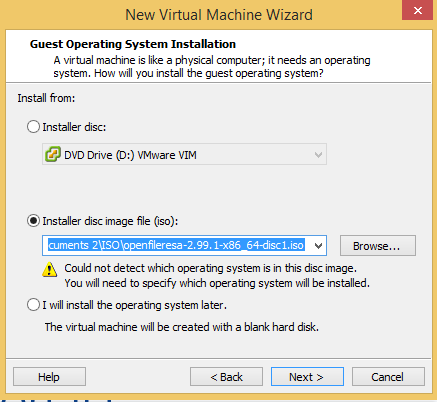Click the 'Guest Operating System Installation' heading

coord(133,44)
